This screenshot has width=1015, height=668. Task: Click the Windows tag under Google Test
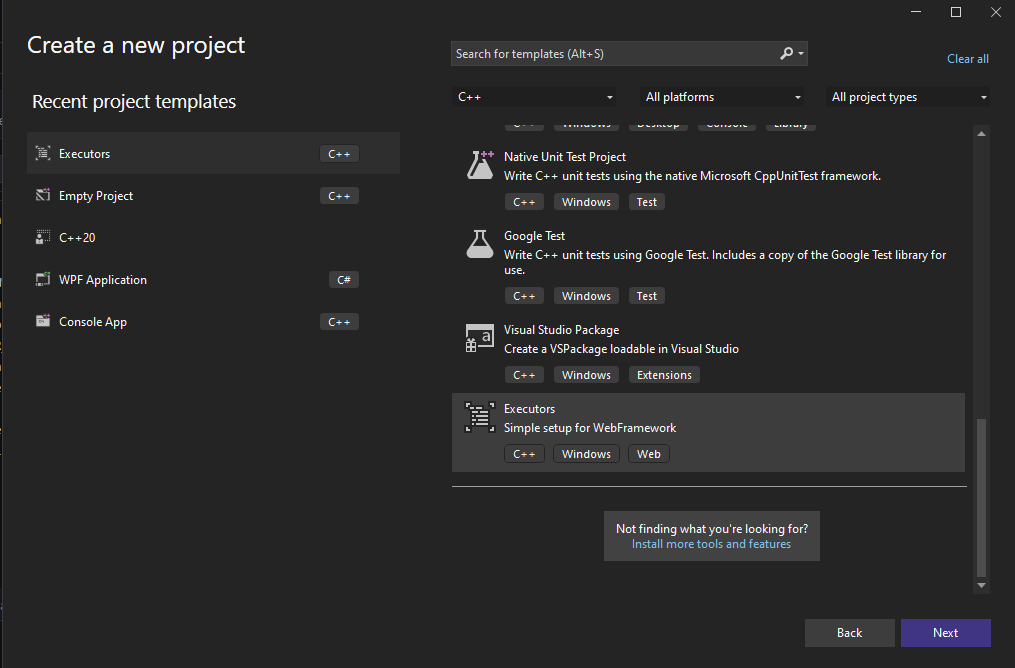click(x=586, y=296)
